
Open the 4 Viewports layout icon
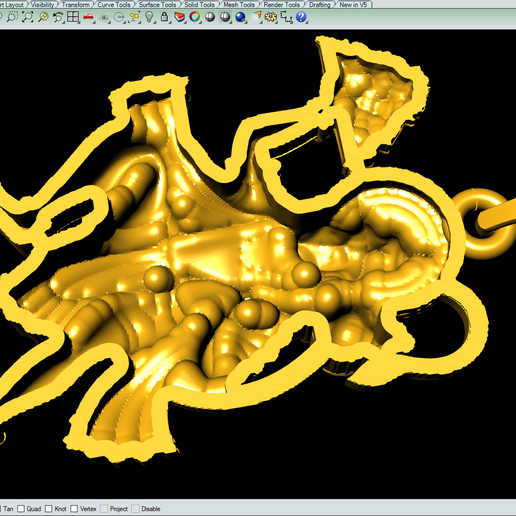tap(73, 17)
